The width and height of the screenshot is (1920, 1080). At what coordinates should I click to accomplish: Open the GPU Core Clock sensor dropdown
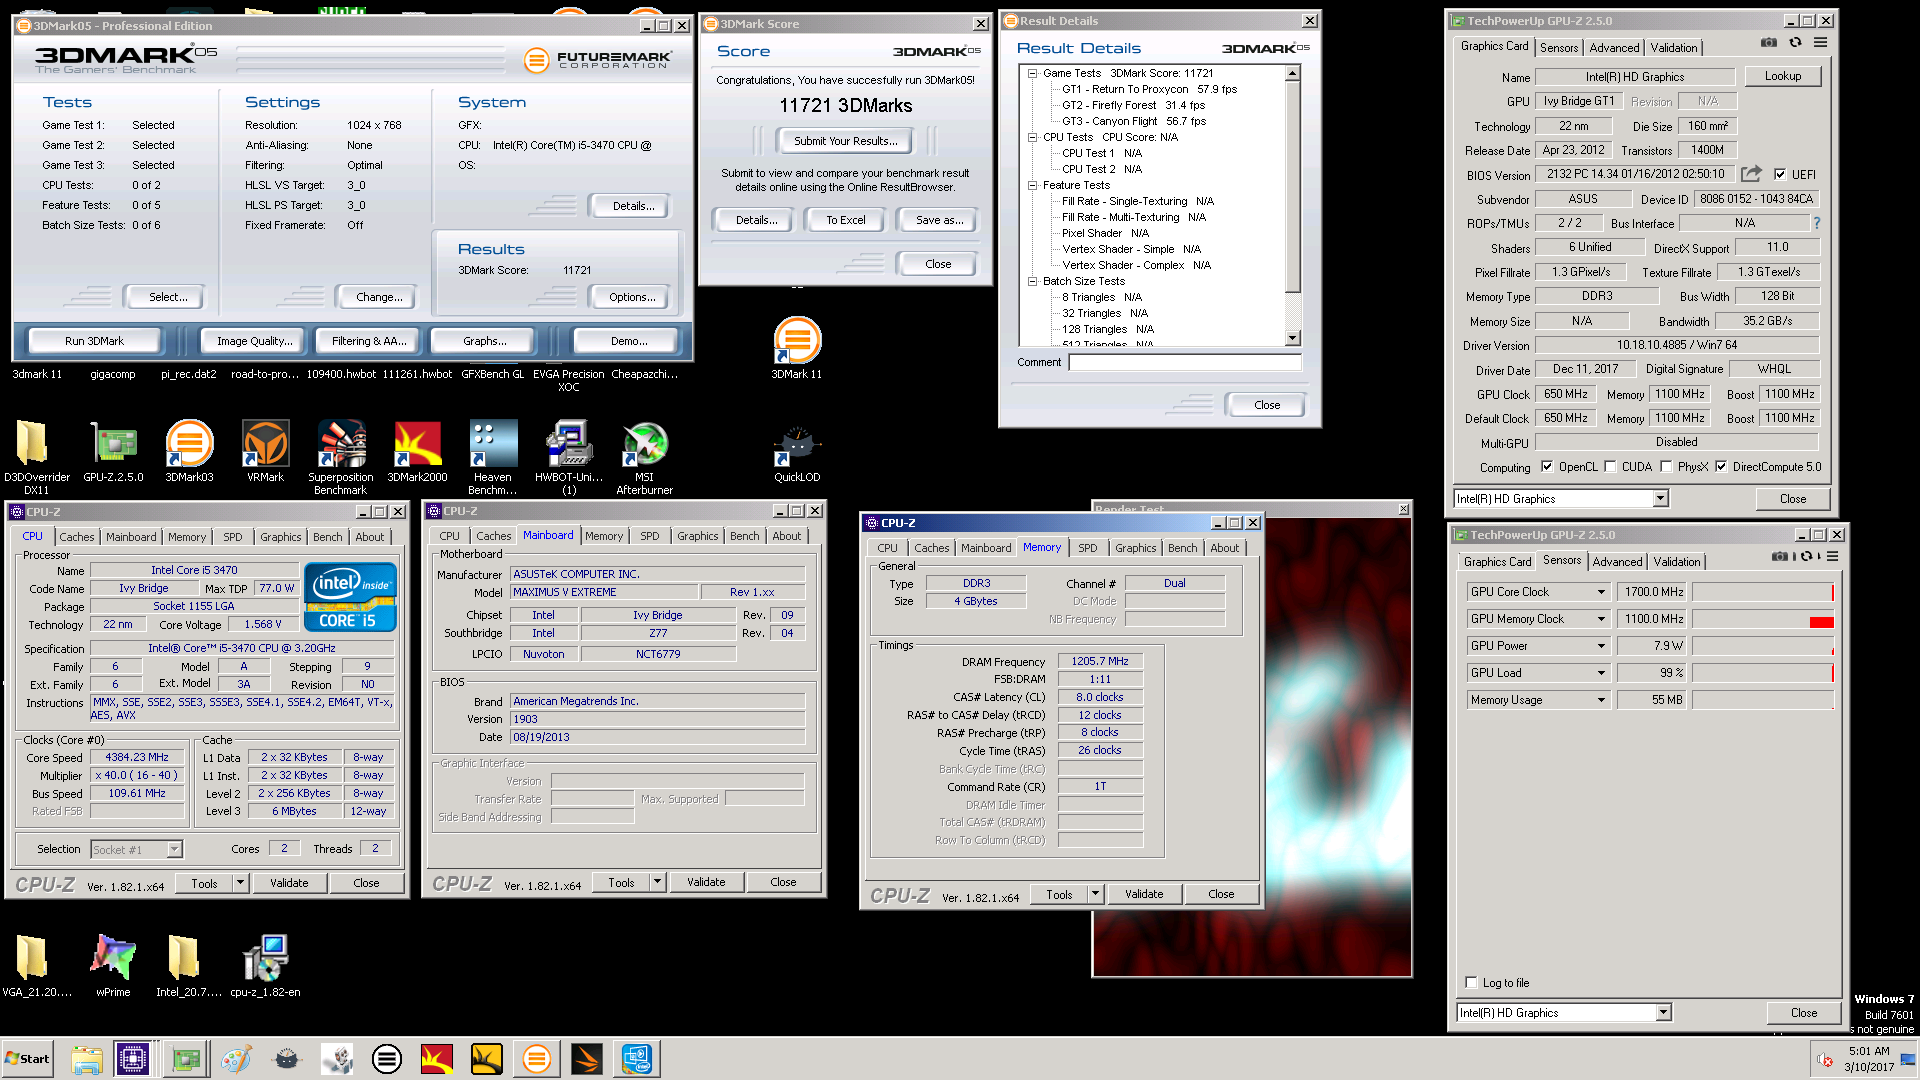tap(1601, 592)
